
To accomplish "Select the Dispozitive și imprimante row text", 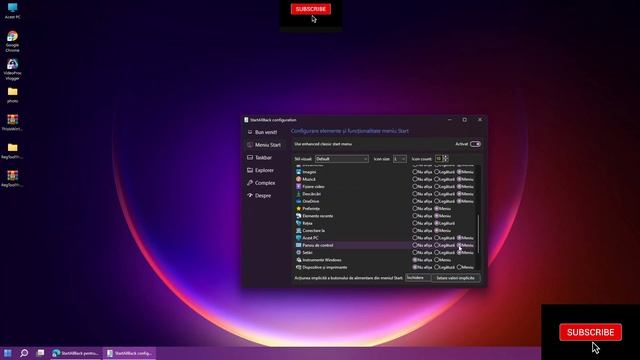I will pos(324,267).
